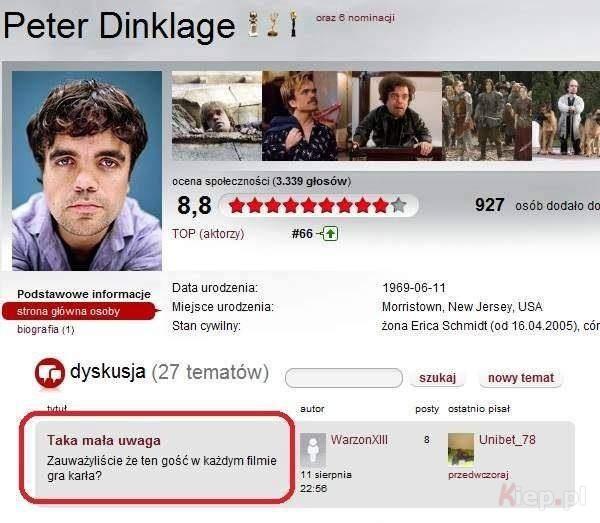Open the 'biografia (1)' menu item
This screenshot has height=523, width=600.
[x=46, y=329]
